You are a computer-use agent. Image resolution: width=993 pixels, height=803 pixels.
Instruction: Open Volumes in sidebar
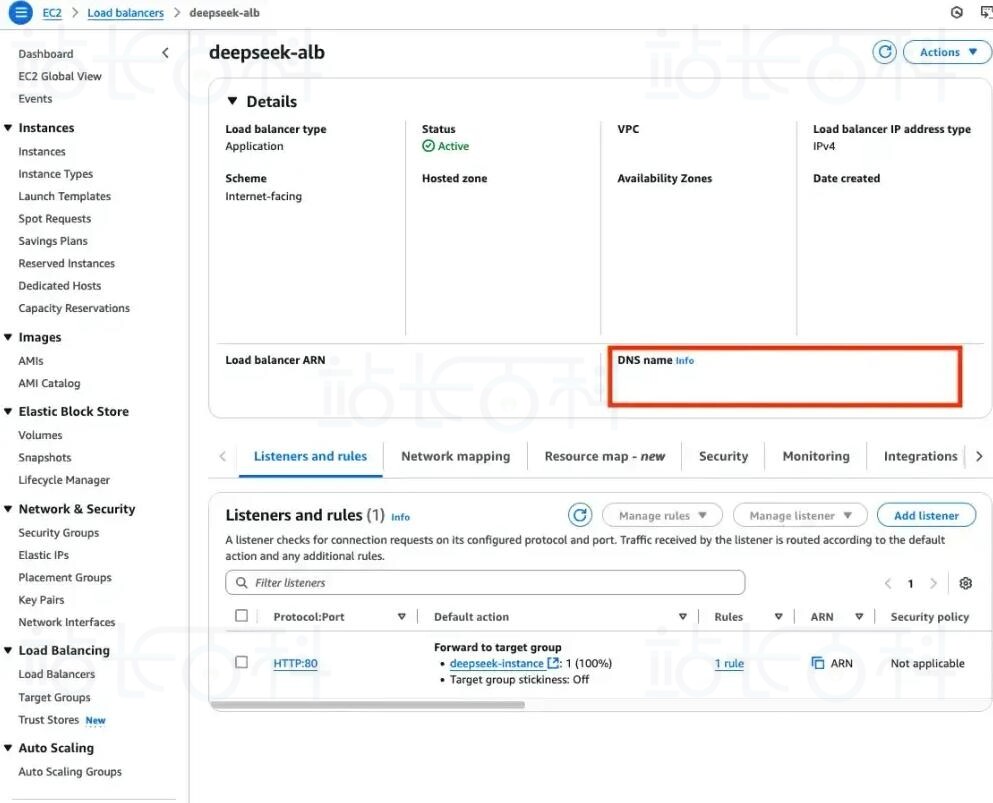41,435
